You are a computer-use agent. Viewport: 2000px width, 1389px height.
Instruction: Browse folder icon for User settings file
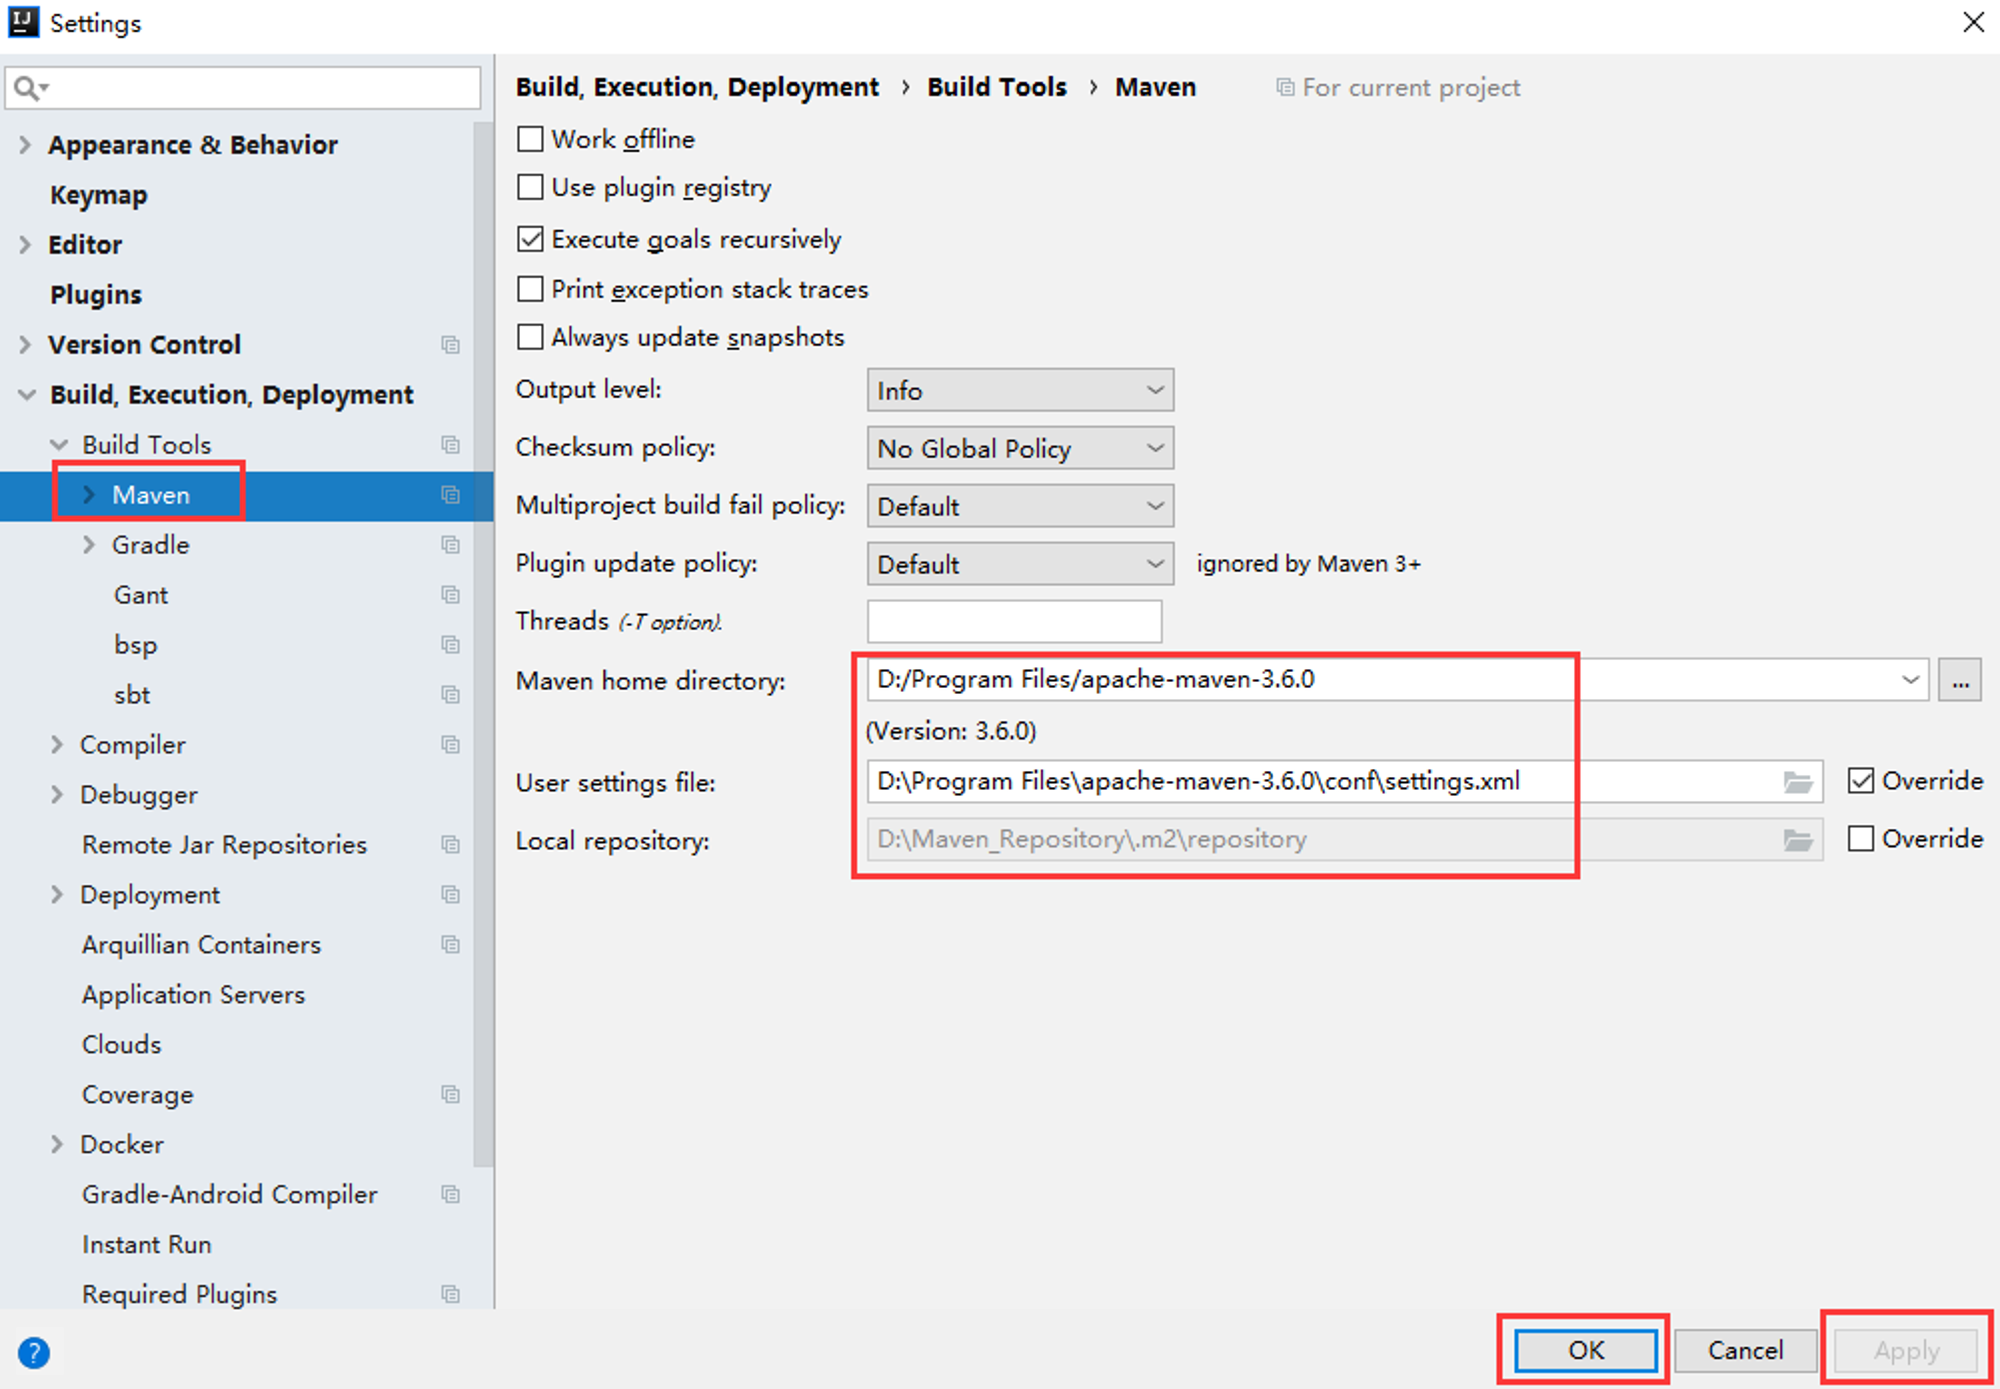pyautogui.click(x=1798, y=782)
